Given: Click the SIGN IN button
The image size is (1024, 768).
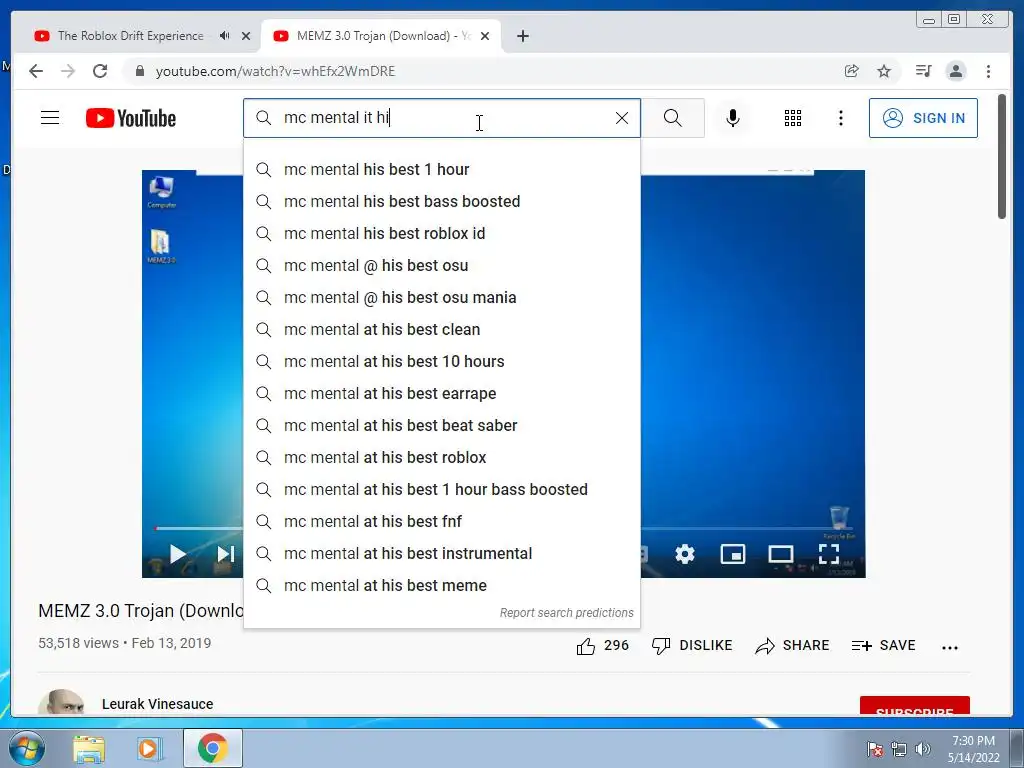Looking at the screenshot, I should [x=923, y=118].
